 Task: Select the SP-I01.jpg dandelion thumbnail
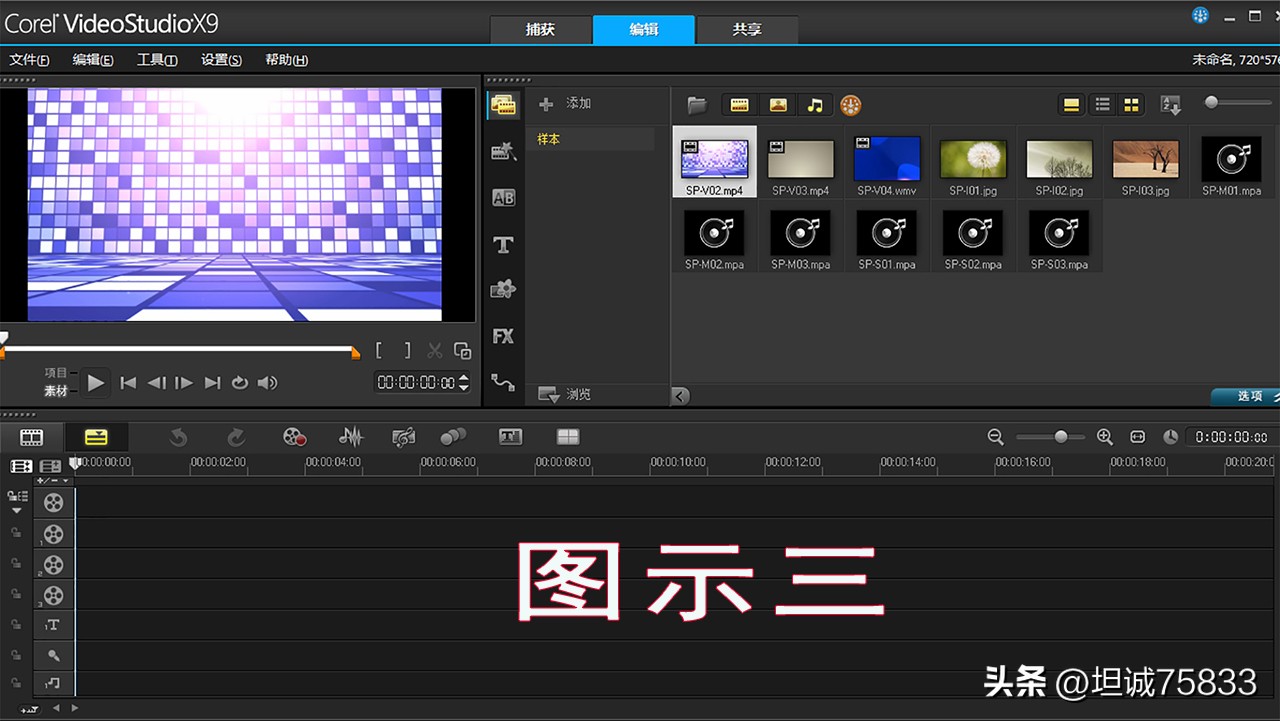click(972, 160)
